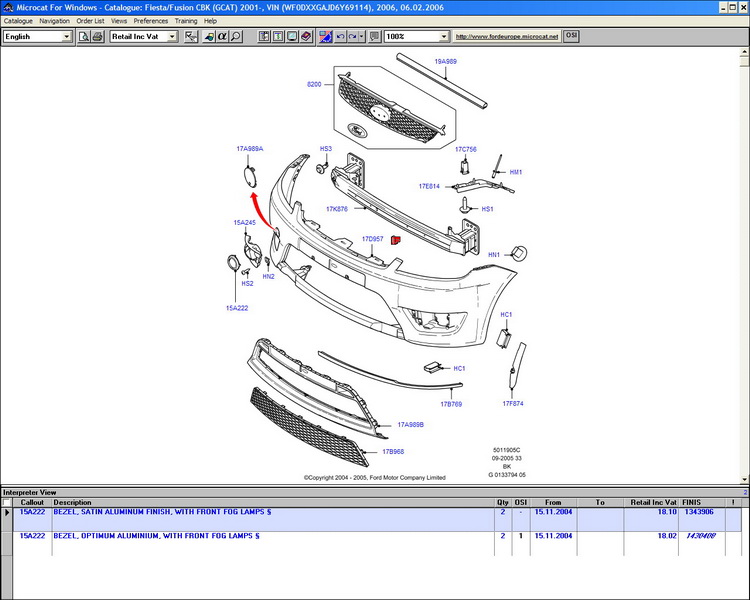Click the OSI toolbar button
This screenshot has height=600, width=750.
(571, 36)
